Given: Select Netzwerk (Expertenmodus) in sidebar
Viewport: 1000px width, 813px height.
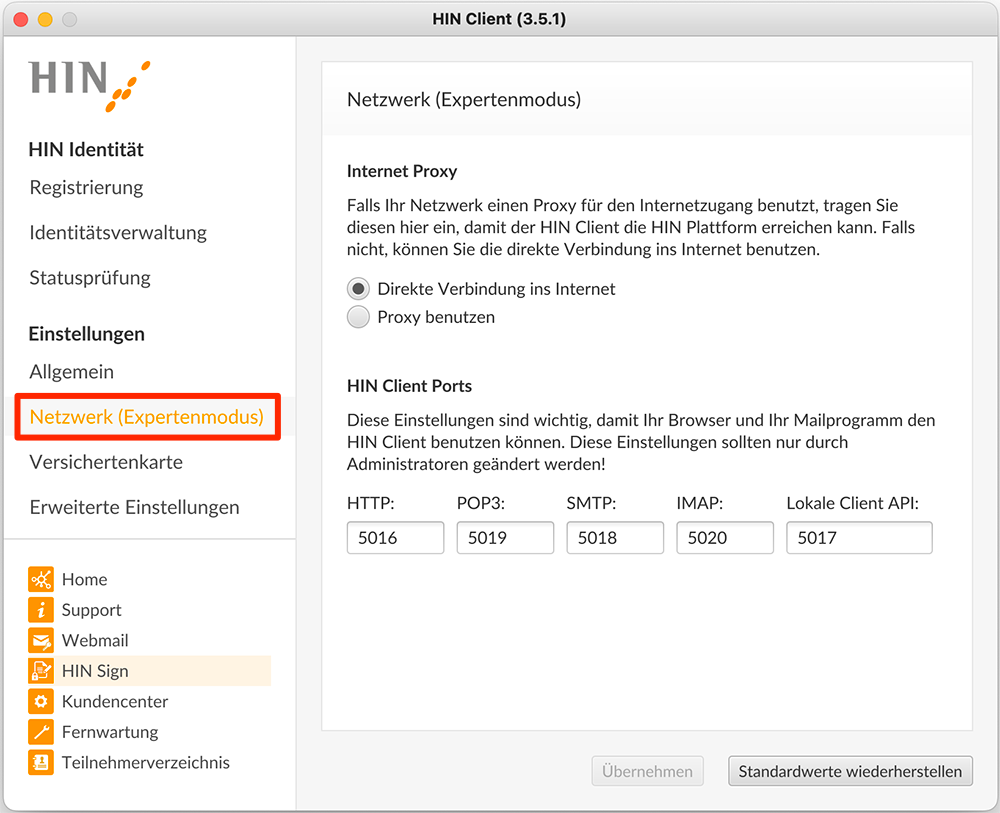Looking at the screenshot, I should point(147,417).
